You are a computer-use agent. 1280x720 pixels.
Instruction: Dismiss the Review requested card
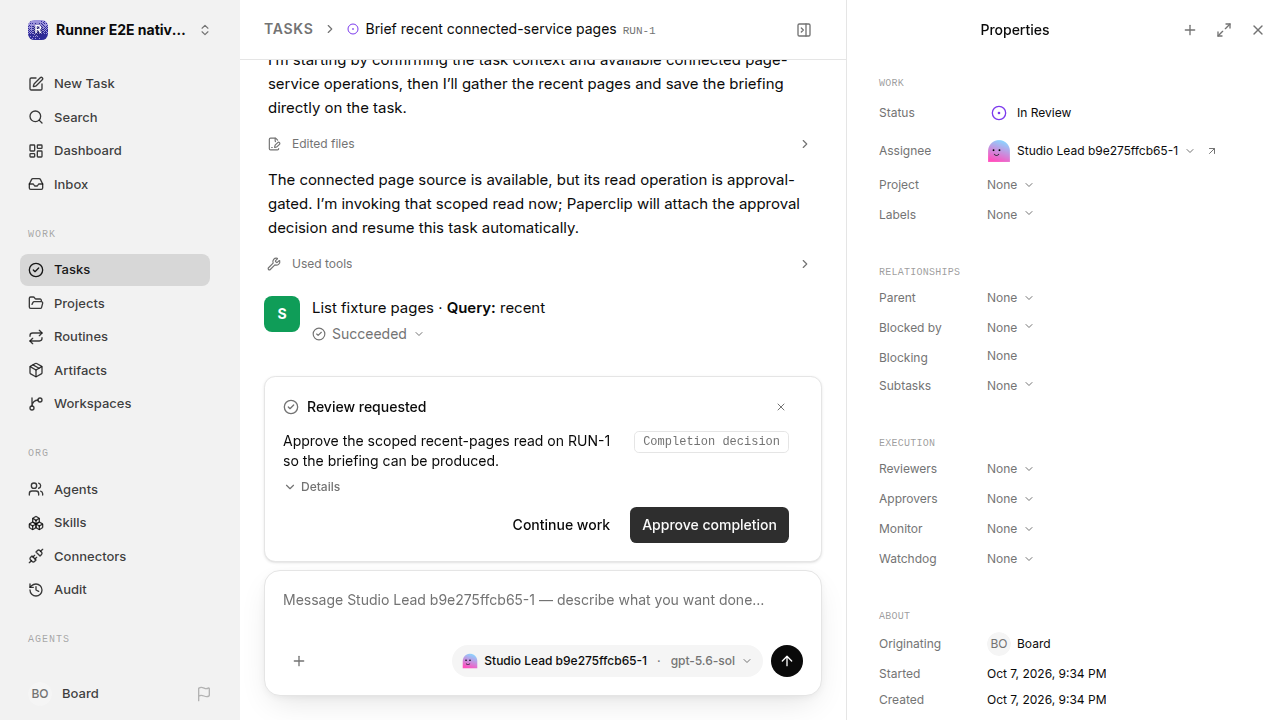point(781,407)
